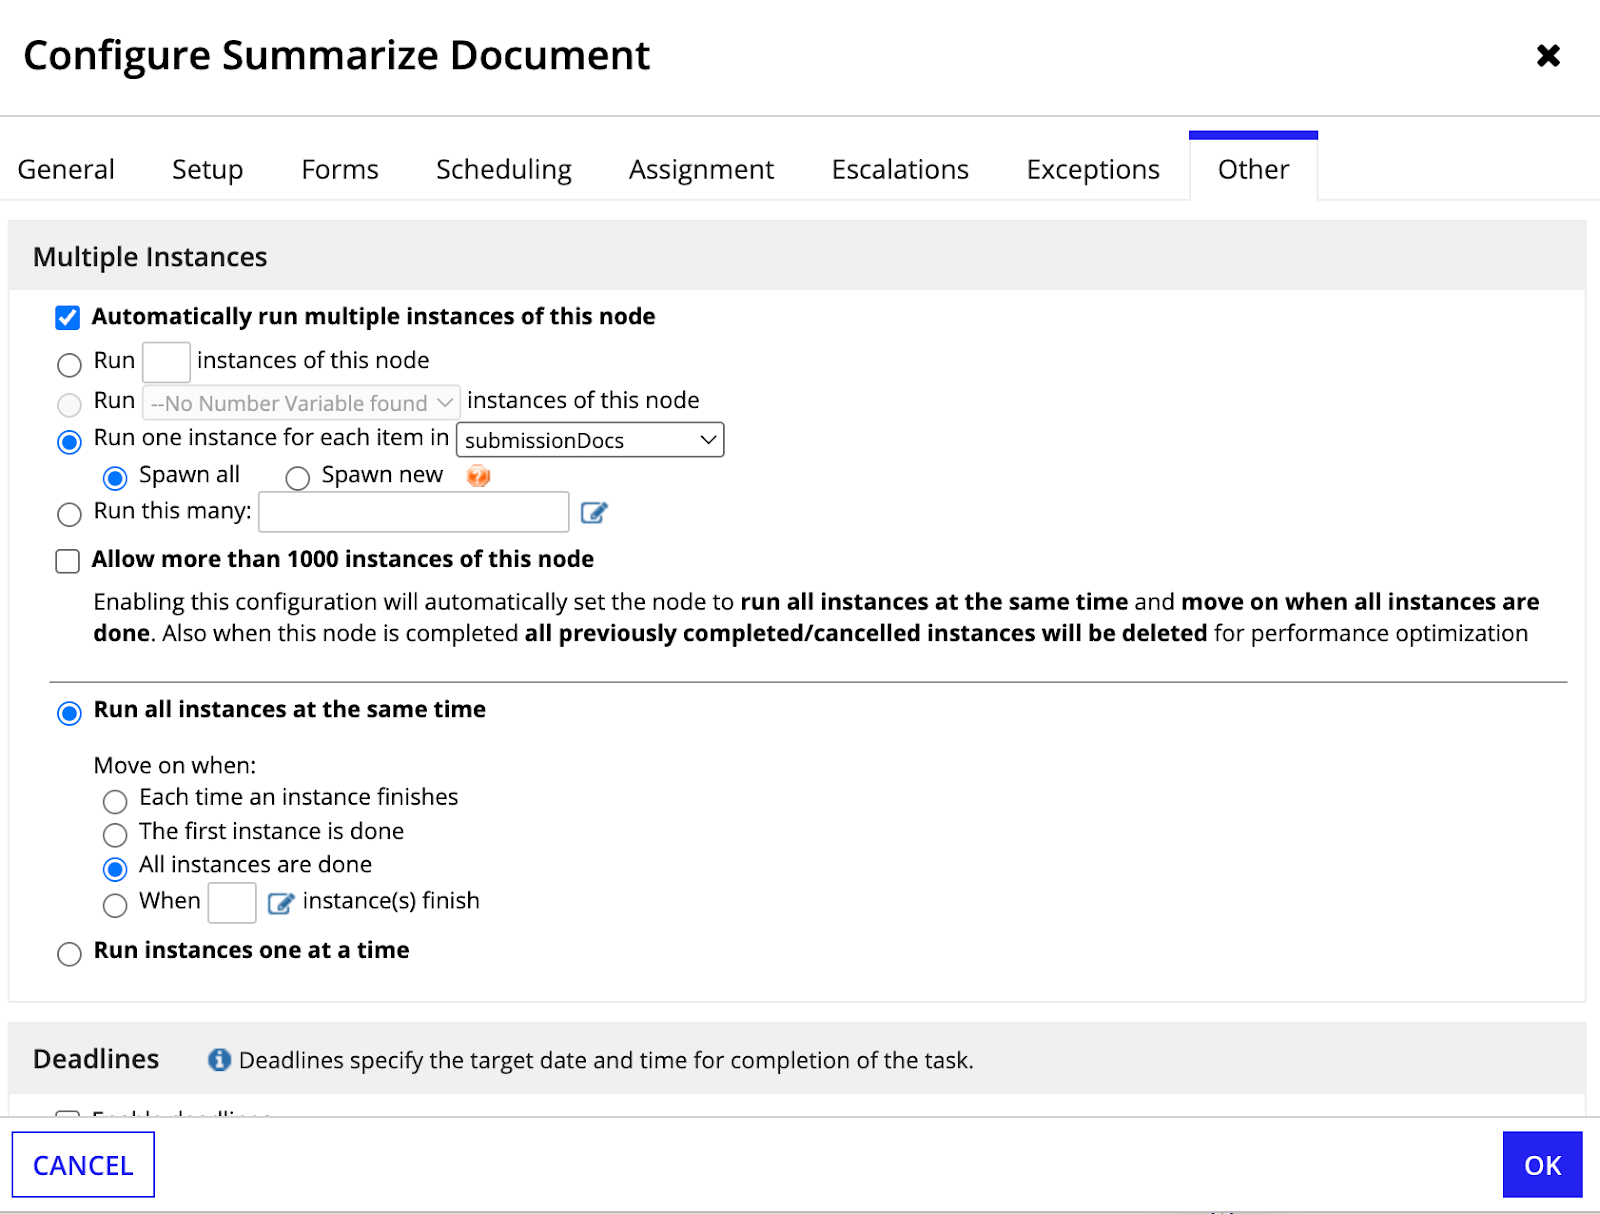Go to the Assignment tab
The image size is (1600, 1214).
(701, 169)
